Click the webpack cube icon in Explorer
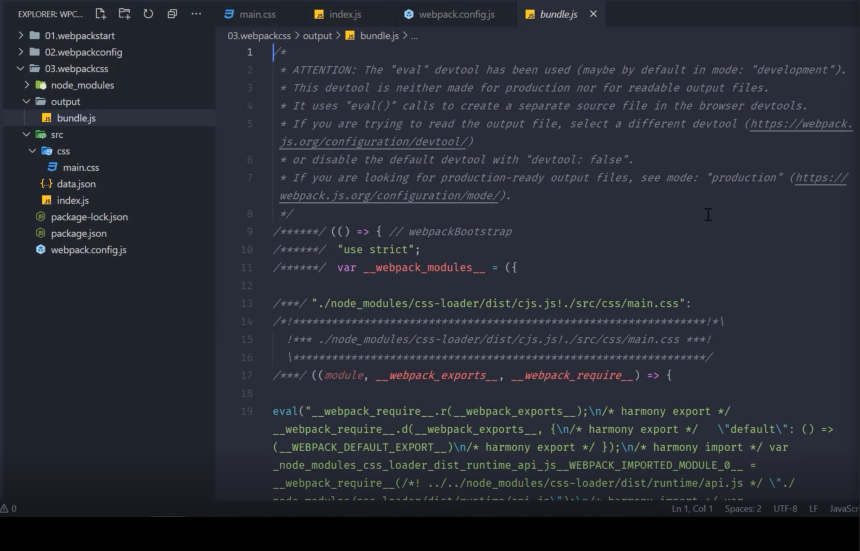This screenshot has height=551, width=860. 41,249
